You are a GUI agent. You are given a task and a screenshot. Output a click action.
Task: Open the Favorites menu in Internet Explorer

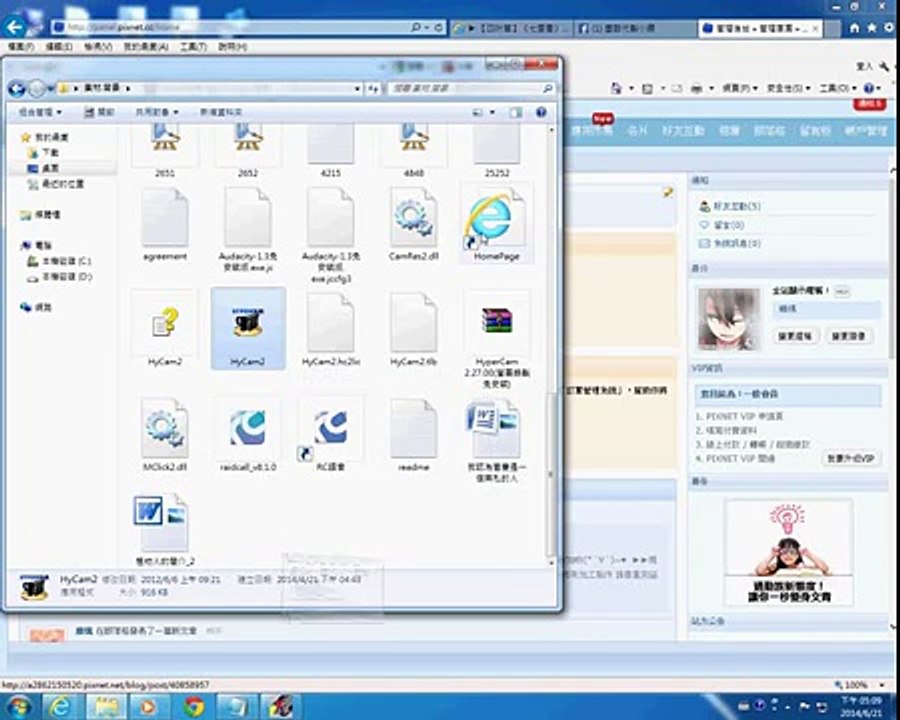[x=145, y=47]
